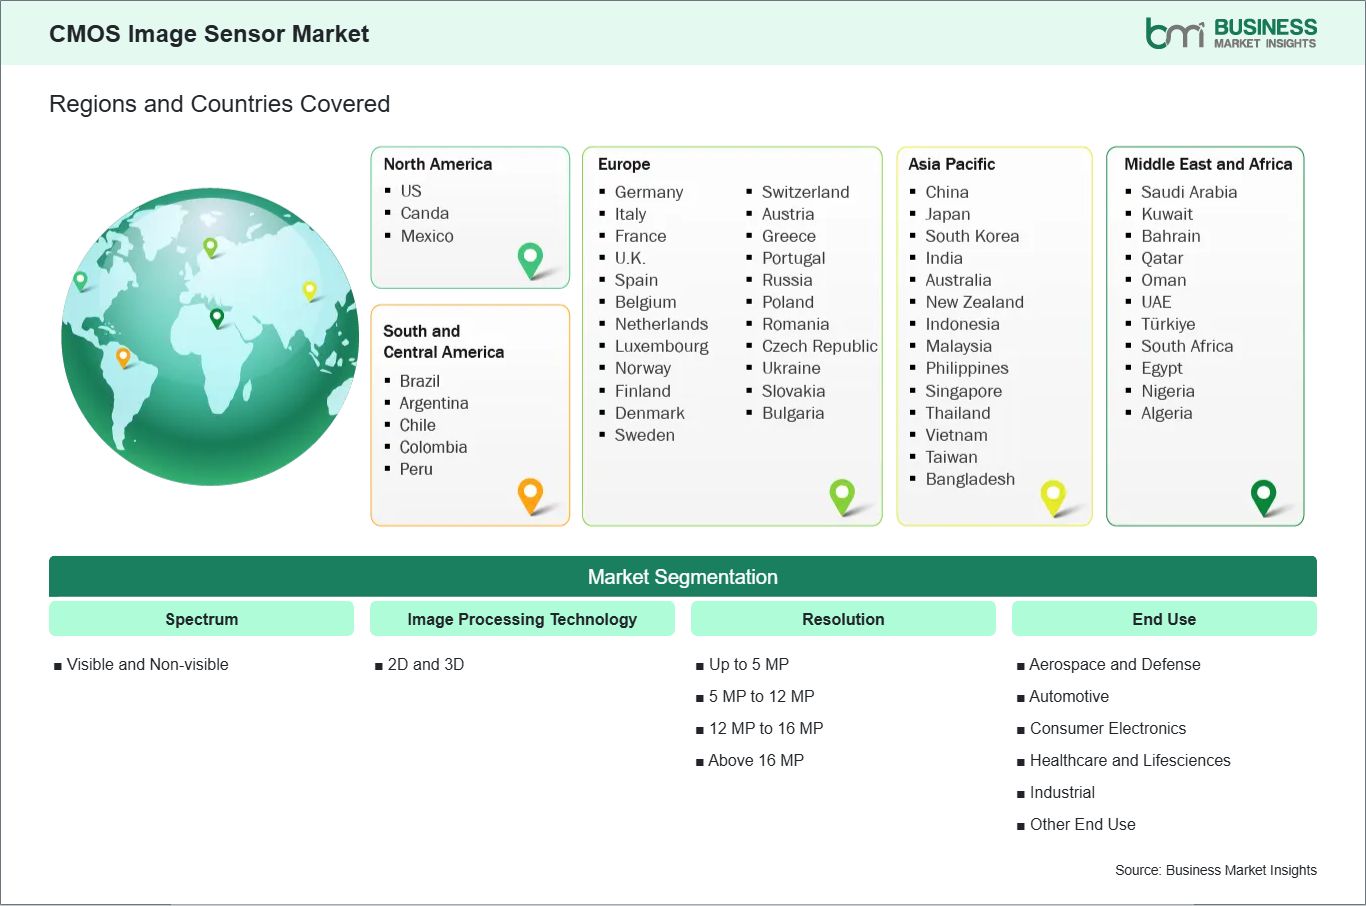This screenshot has height=906, width=1366.
Task: Check the bullet beside Visible and Non-visible
Action: pyautogui.click(x=57, y=664)
